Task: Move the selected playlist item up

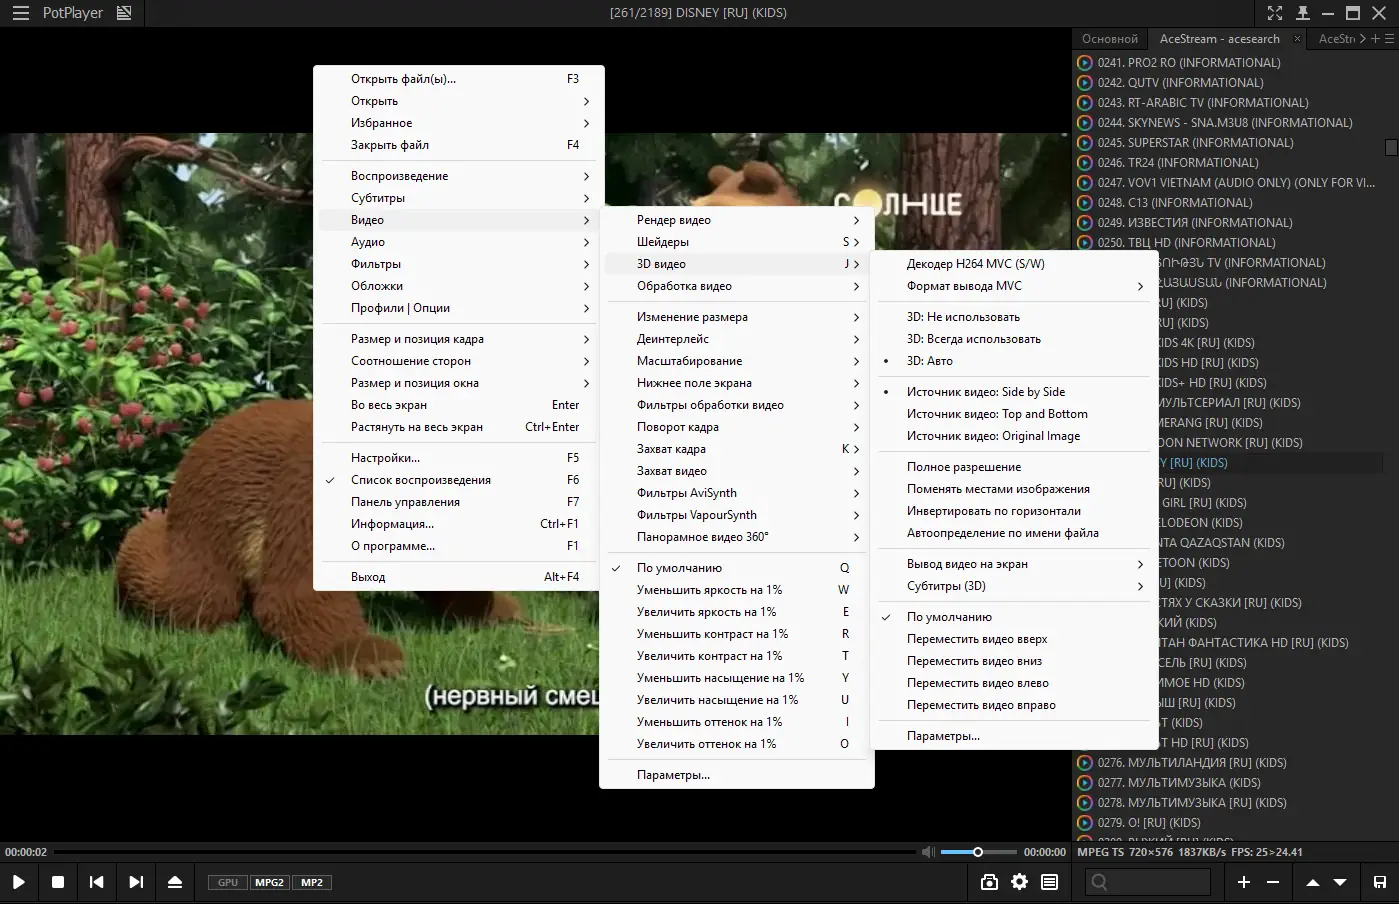Action: point(1313,882)
